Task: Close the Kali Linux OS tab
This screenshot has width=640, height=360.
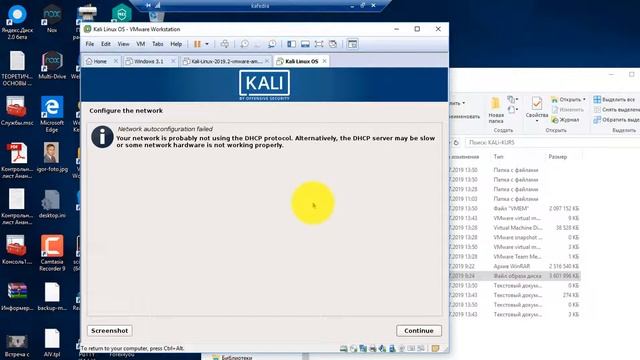Action: (x=324, y=61)
